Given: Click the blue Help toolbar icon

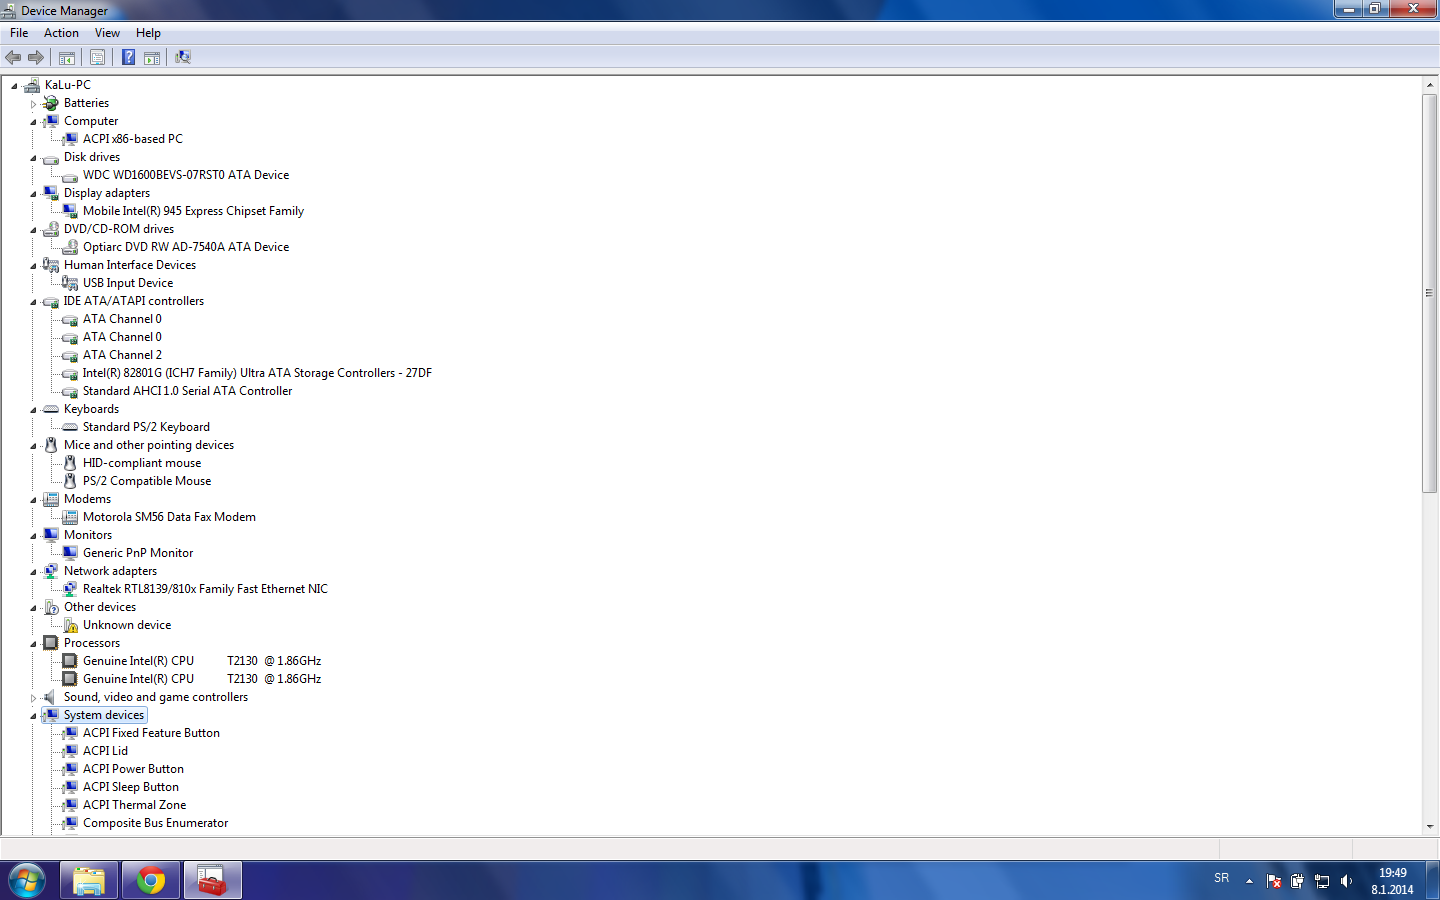Looking at the screenshot, I should (128, 57).
